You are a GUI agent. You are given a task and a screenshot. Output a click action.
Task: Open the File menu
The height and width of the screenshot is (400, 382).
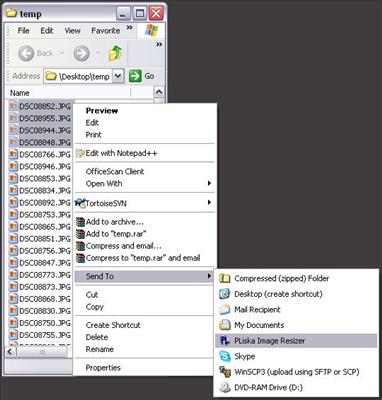[x=23, y=31]
